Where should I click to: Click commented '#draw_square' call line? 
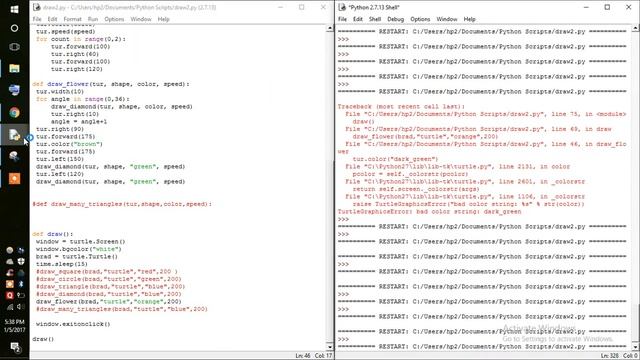[107, 271]
